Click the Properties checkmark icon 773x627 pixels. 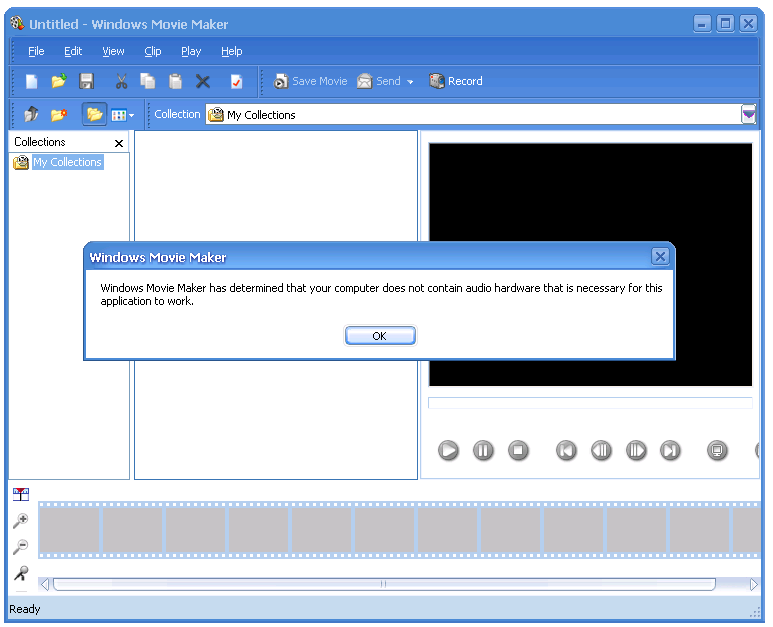point(237,81)
